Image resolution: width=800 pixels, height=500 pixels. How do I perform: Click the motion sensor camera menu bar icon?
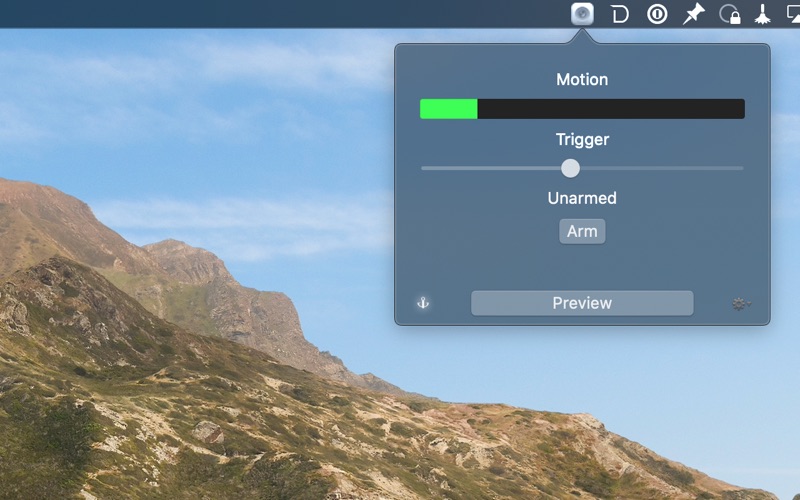pyautogui.click(x=582, y=14)
